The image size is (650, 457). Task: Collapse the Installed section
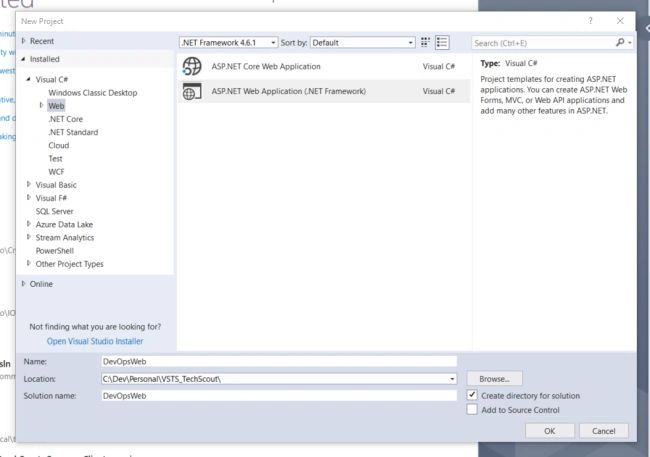[x=24, y=59]
